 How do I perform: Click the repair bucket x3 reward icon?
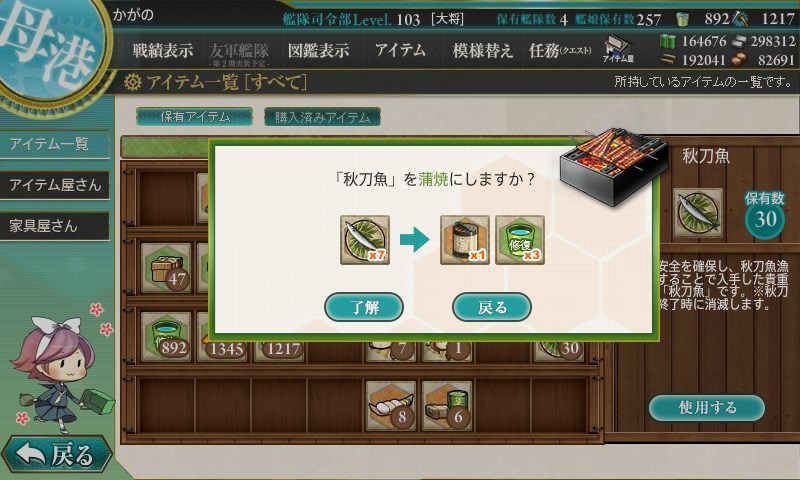coord(520,240)
